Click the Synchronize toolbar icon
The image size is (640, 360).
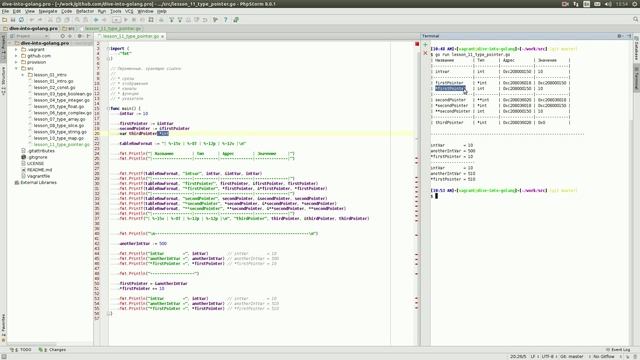(21, 20)
